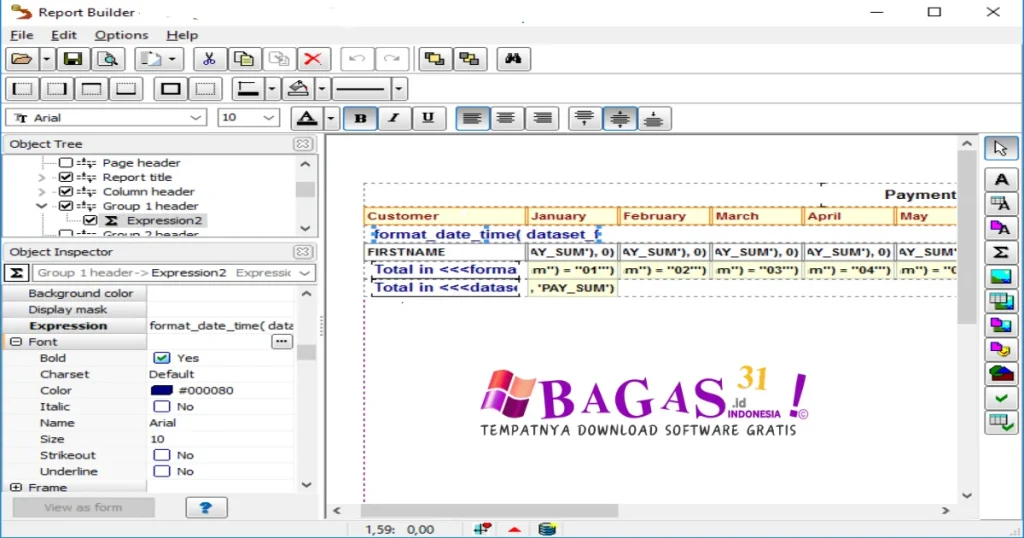This screenshot has height=538, width=1024.
Task: Toggle the Report title checkbox
Action: 66,177
